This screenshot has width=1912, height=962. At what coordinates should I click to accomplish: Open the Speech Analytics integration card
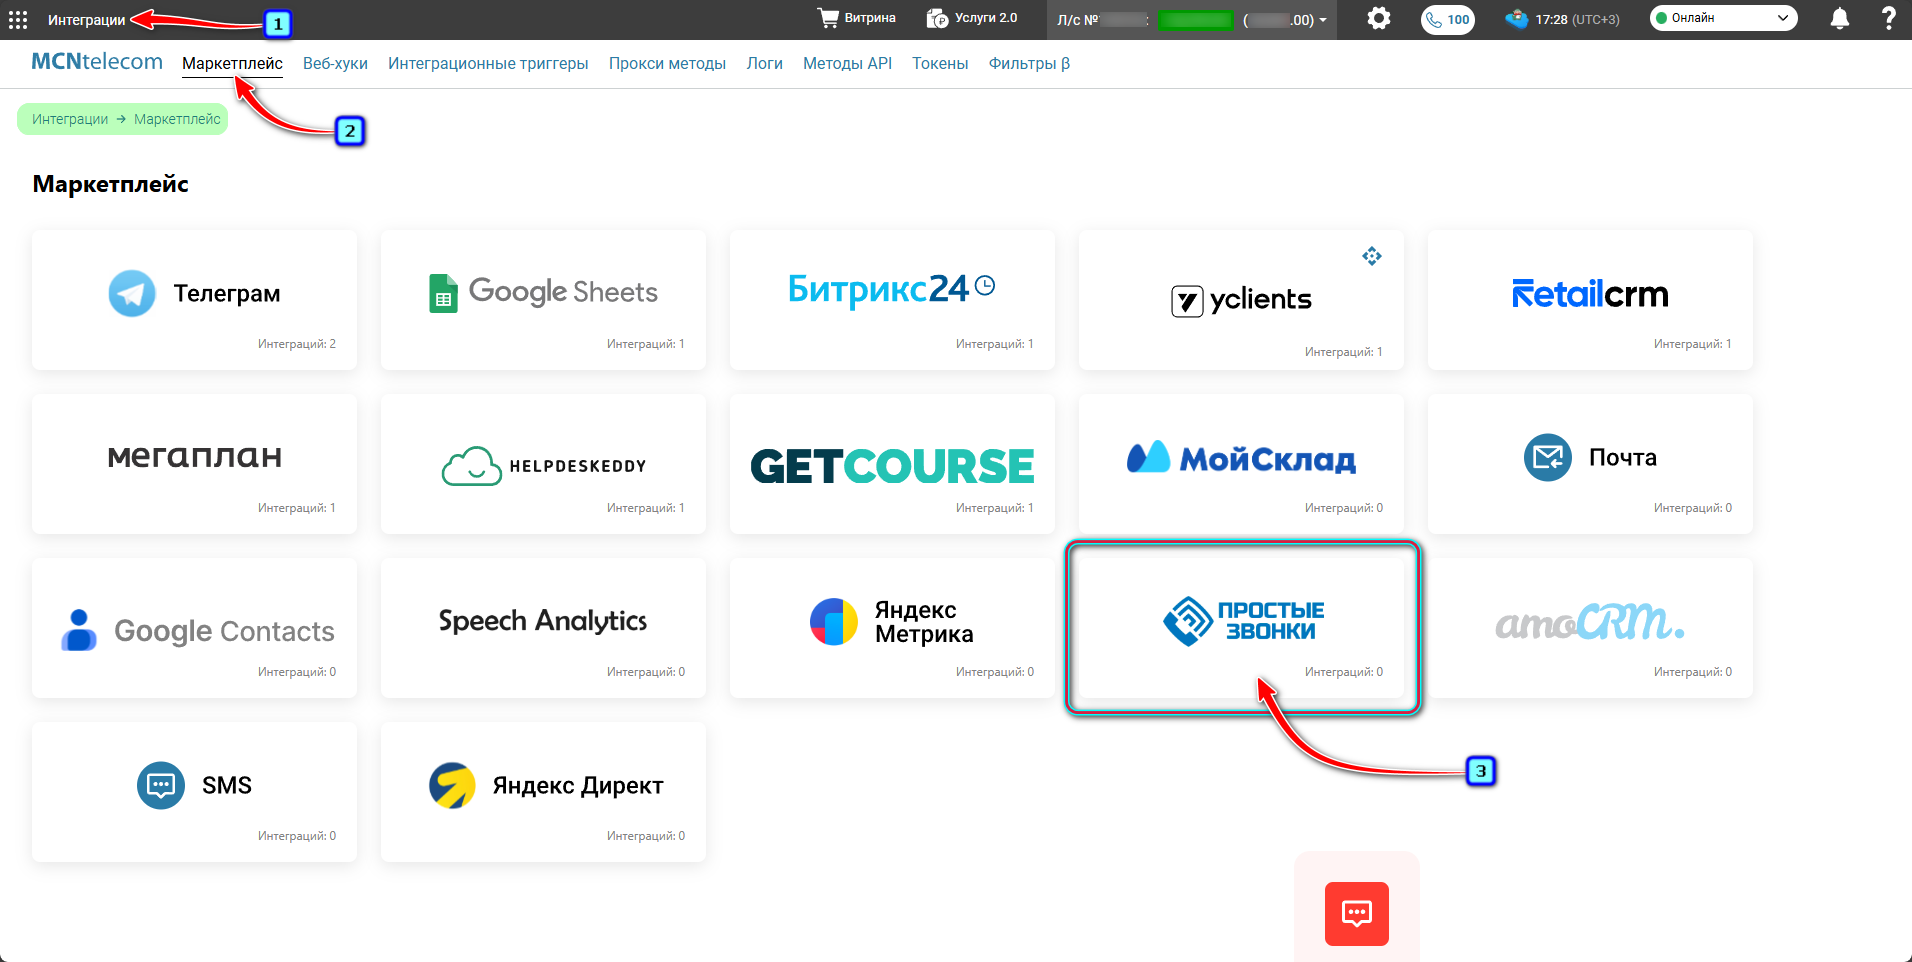point(543,628)
